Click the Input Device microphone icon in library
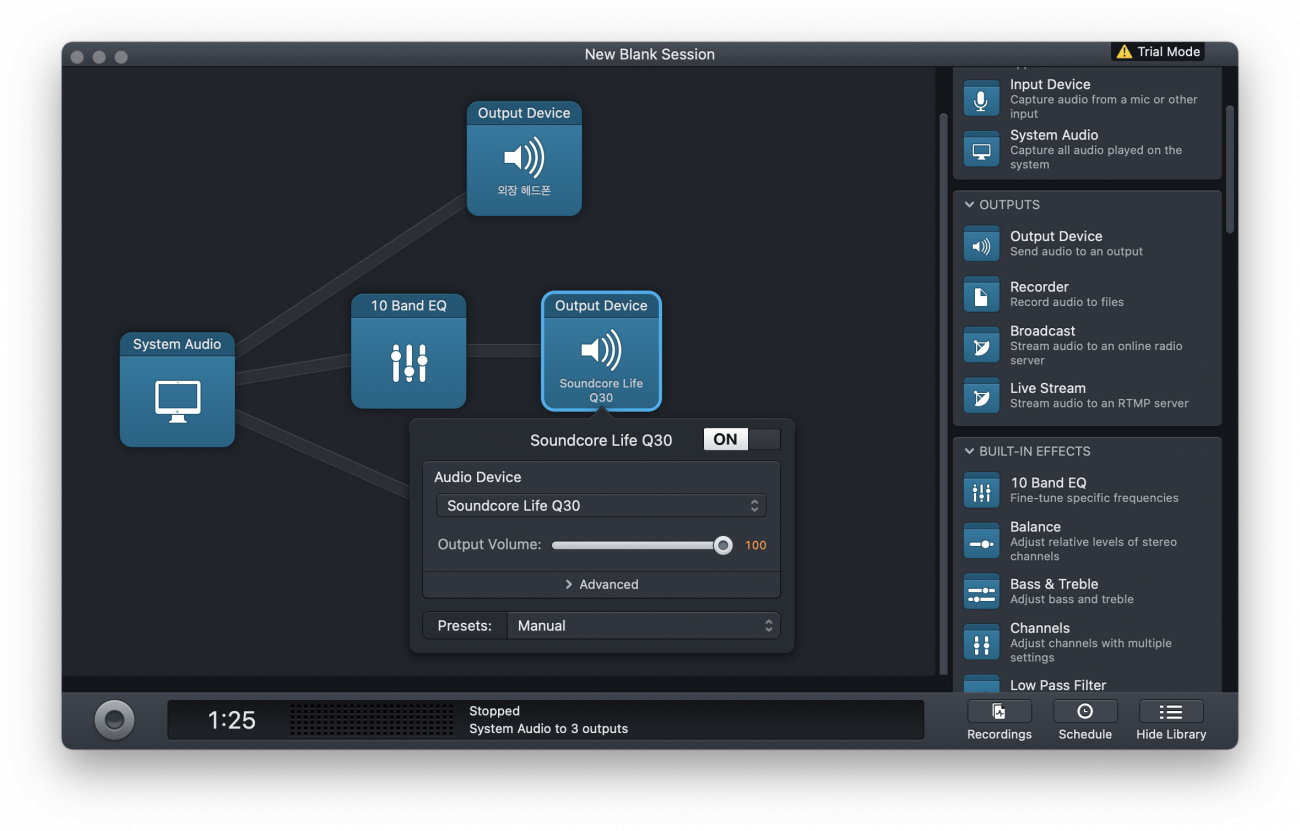Viewport: 1300px width, 831px height. click(981, 99)
